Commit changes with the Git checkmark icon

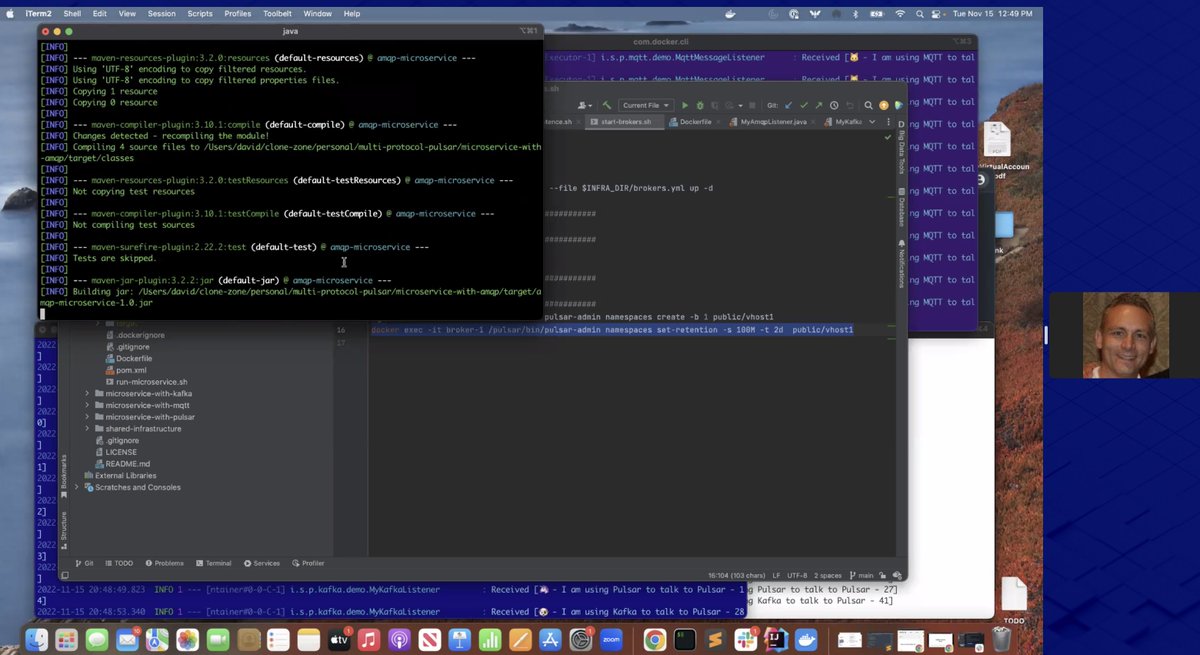(804, 105)
